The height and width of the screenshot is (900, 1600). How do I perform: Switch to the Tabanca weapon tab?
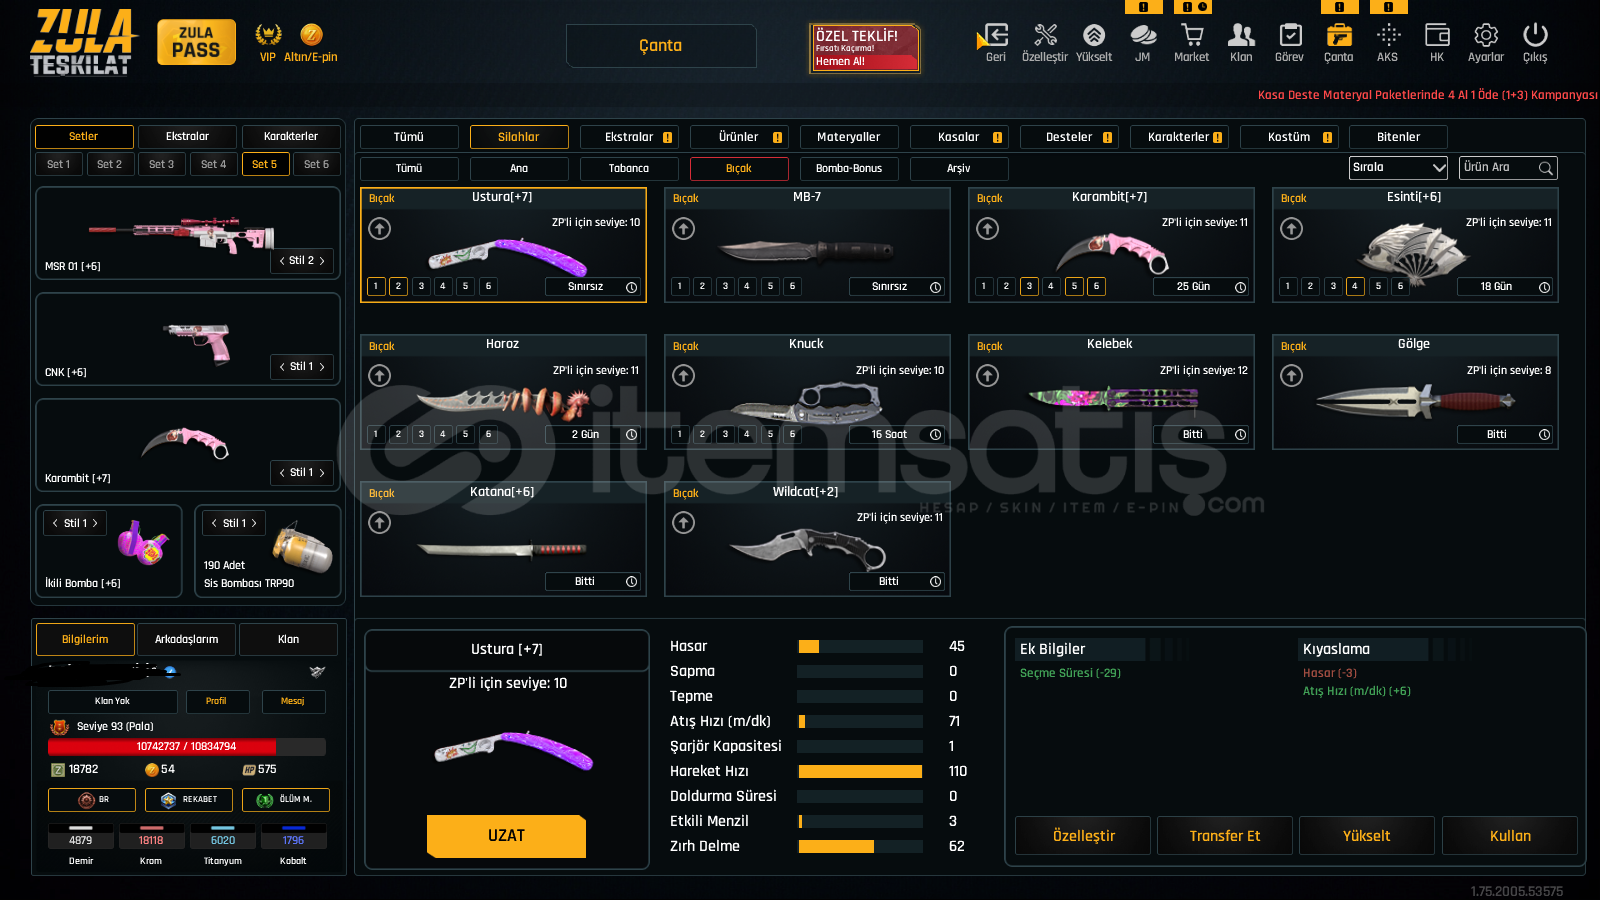629,169
